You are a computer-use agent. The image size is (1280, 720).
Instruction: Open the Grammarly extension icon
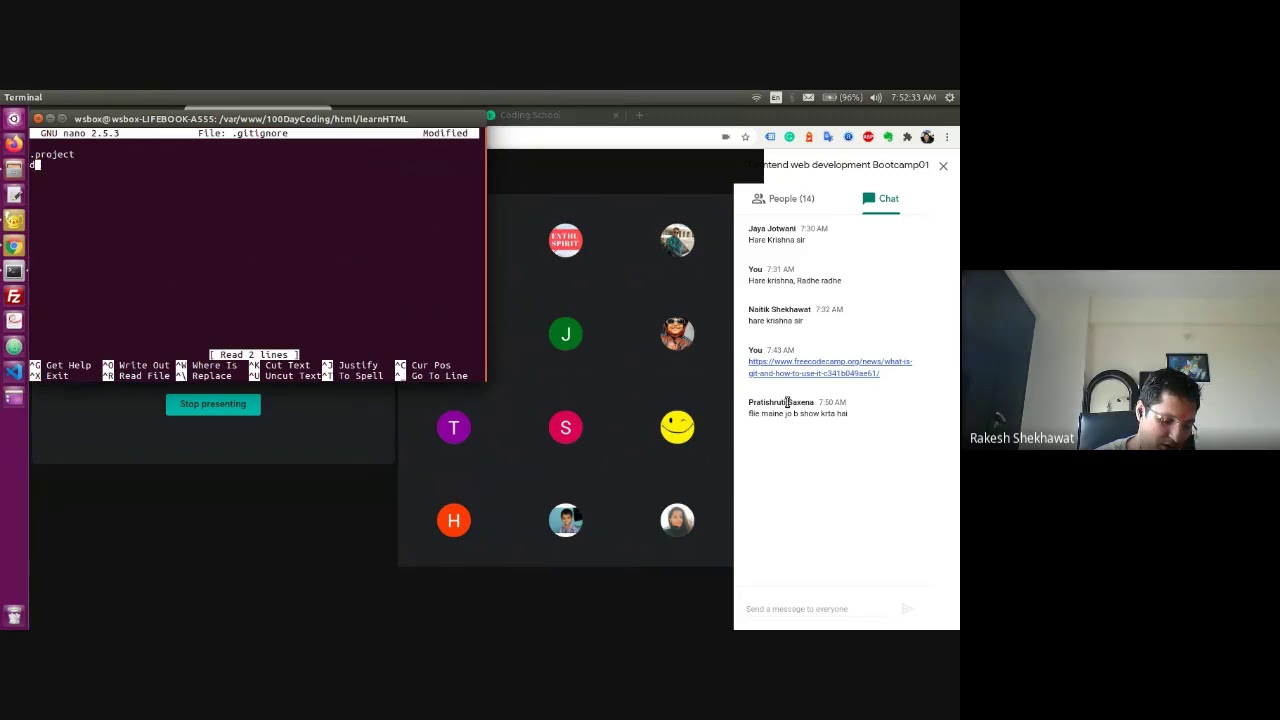(789, 137)
